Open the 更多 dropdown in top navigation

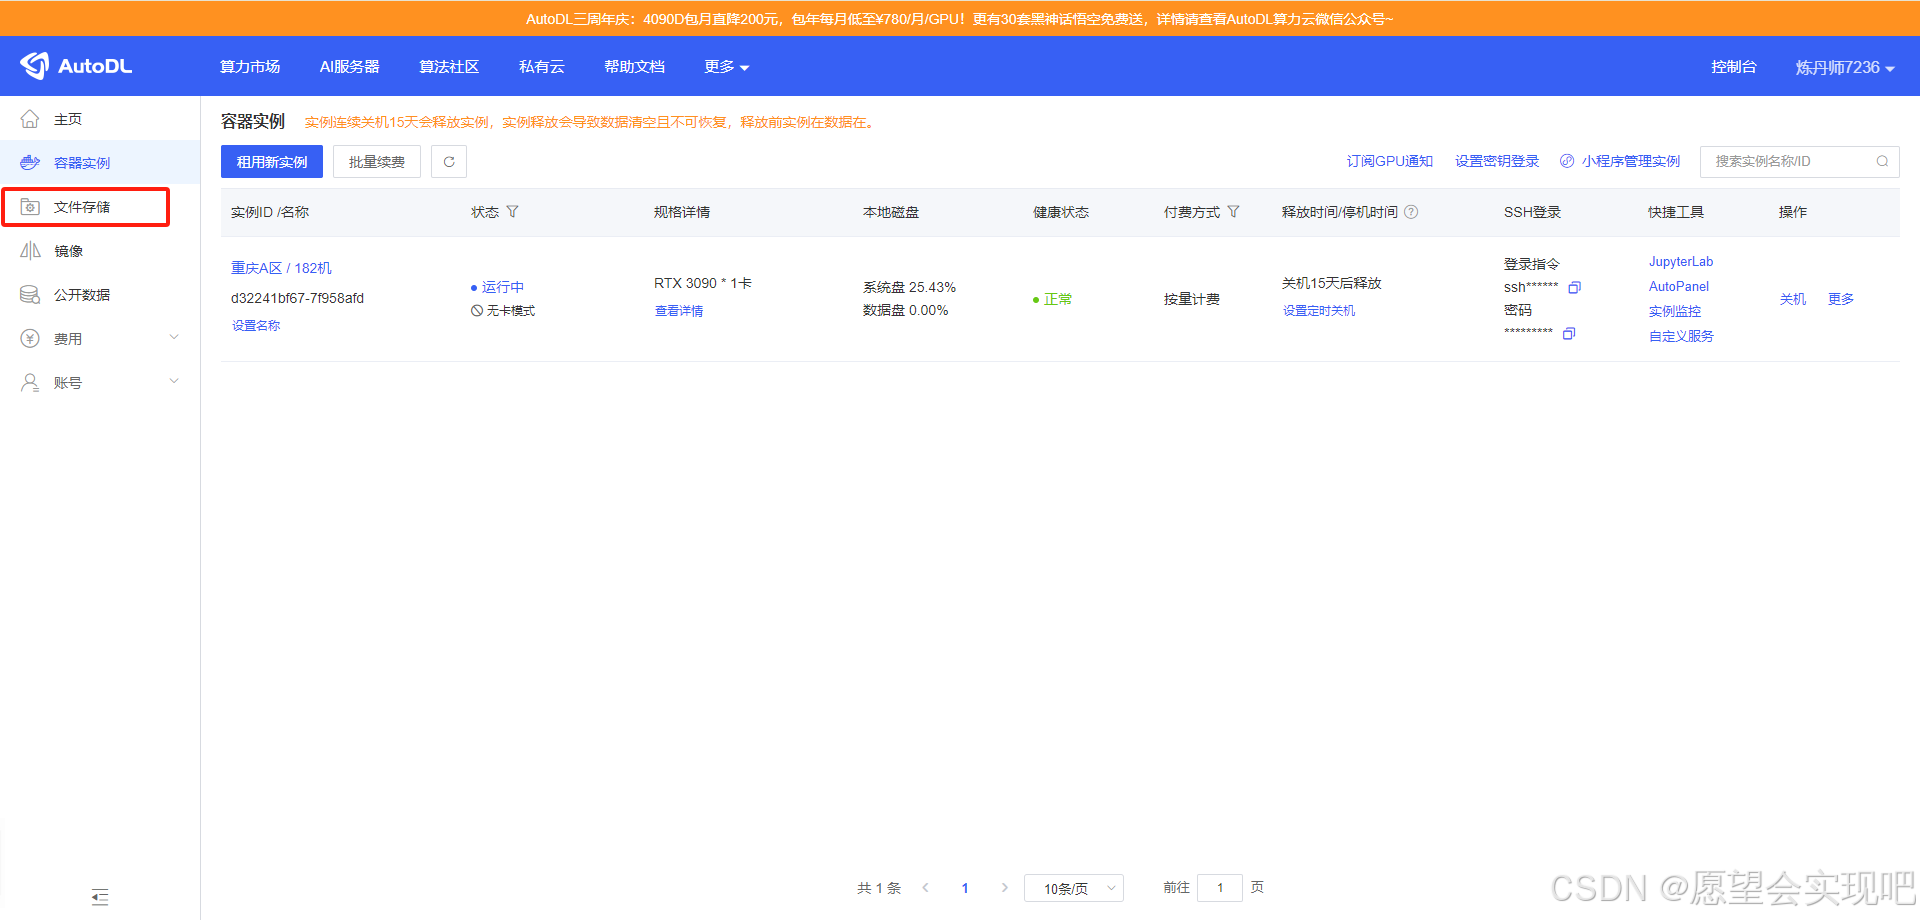(726, 67)
